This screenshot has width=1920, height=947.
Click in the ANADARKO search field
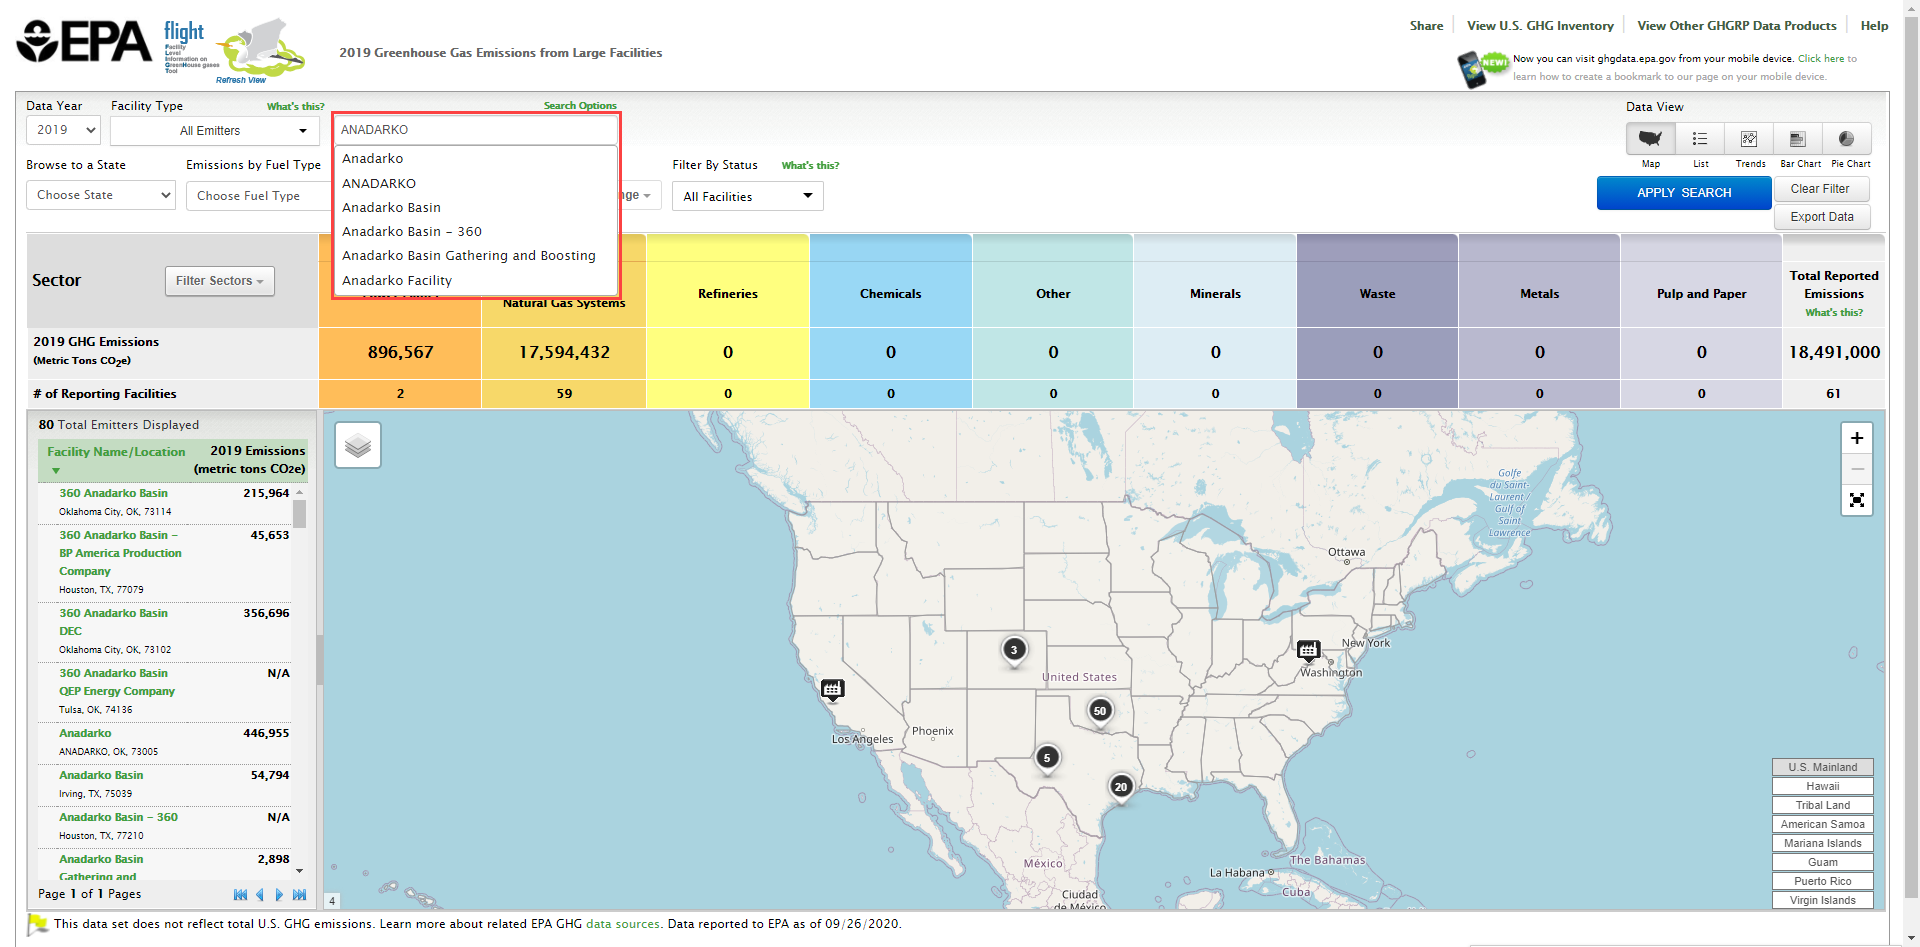pos(476,130)
